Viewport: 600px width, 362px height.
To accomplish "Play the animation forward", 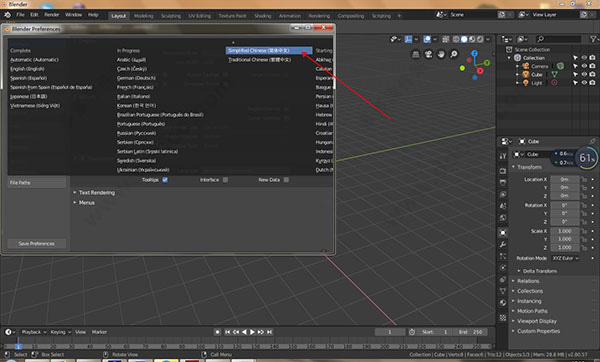I will click(x=252, y=332).
